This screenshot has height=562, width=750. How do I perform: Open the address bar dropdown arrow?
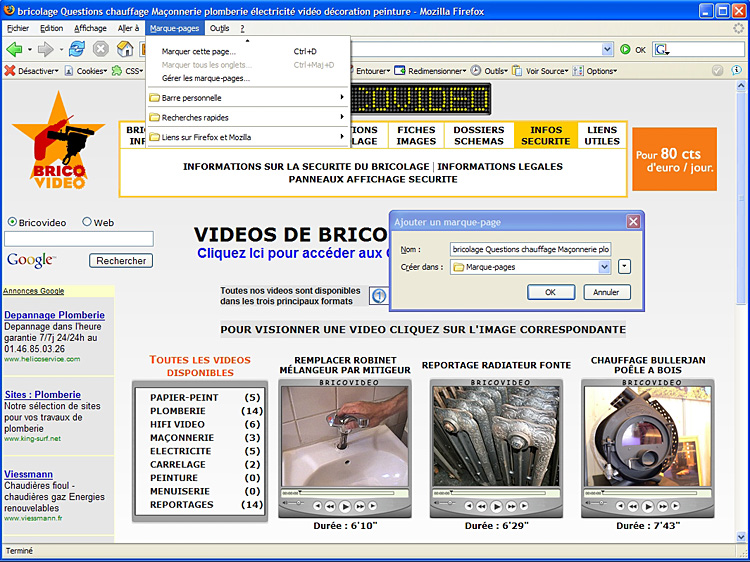point(607,49)
